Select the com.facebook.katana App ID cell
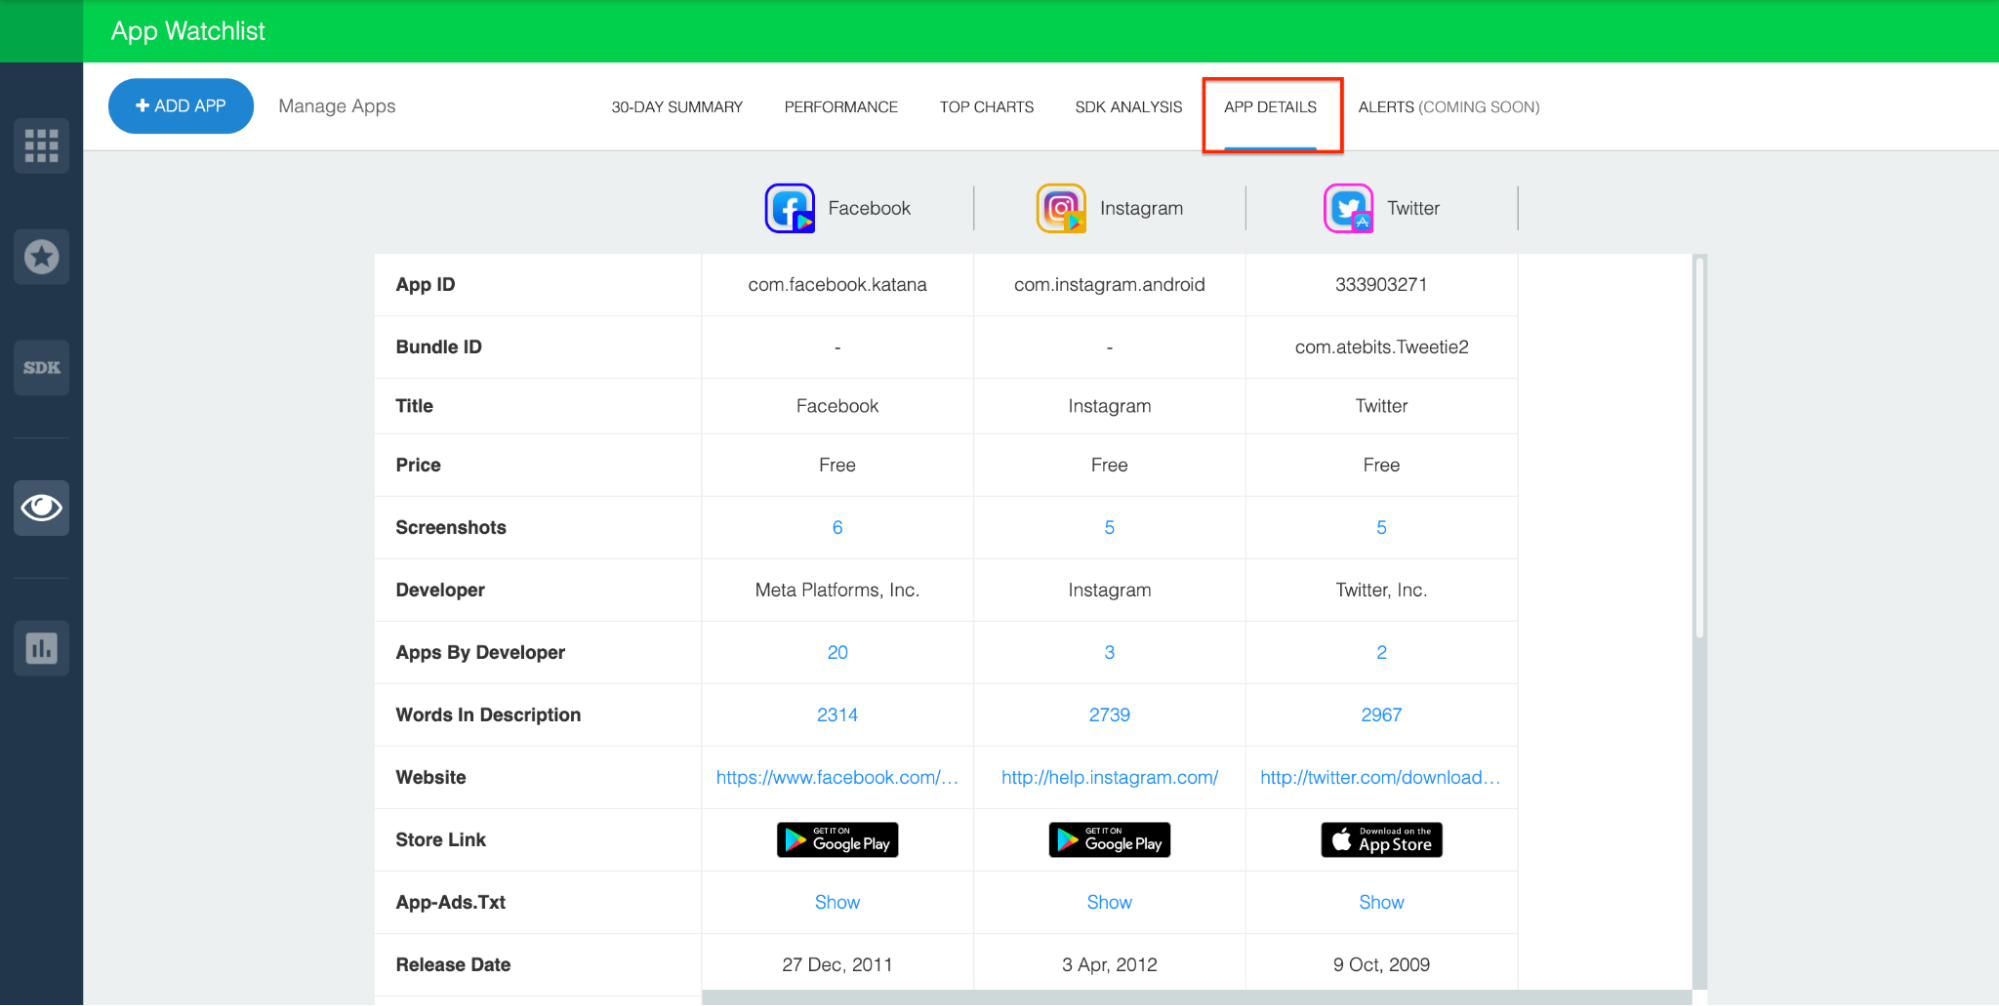Viewport: 1999px width, 1006px height. click(837, 285)
